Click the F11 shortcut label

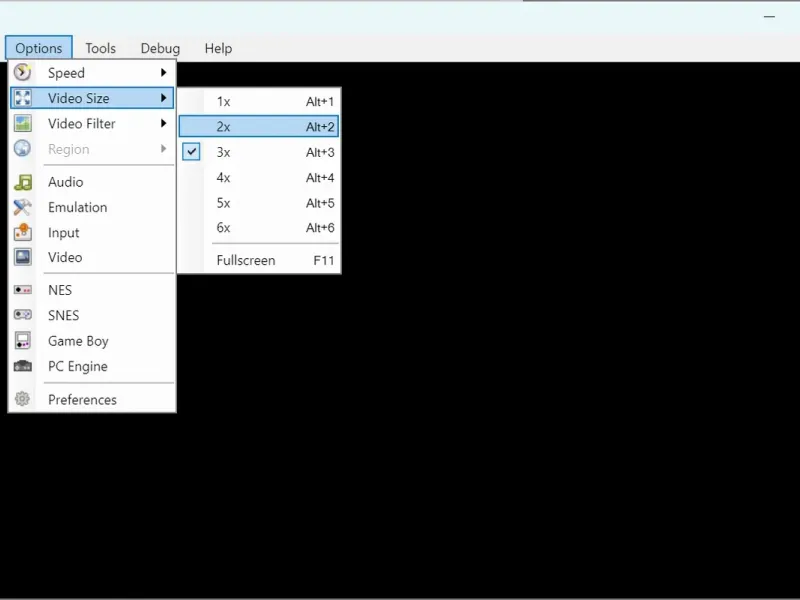click(323, 260)
